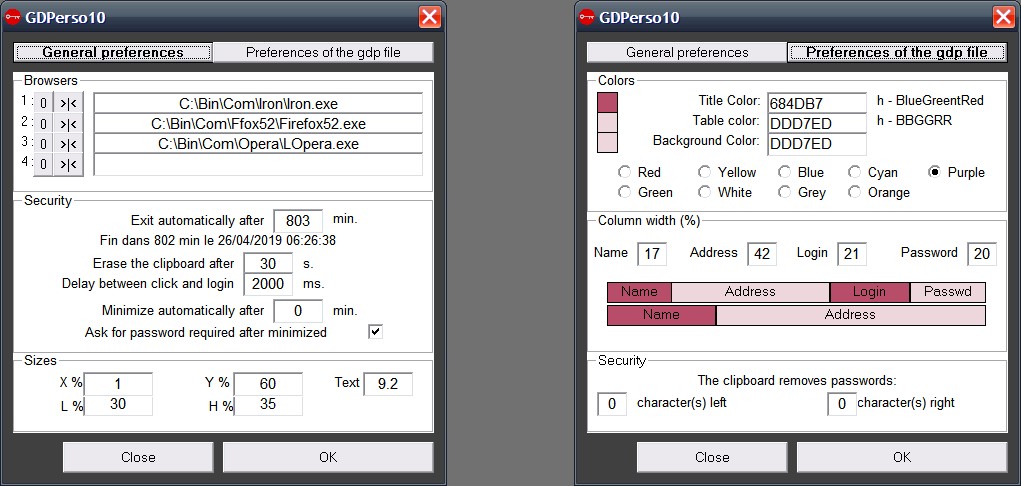Click the red key icon in left title bar
The height and width of the screenshot is (486, 1021).
(x=13, y=17)
